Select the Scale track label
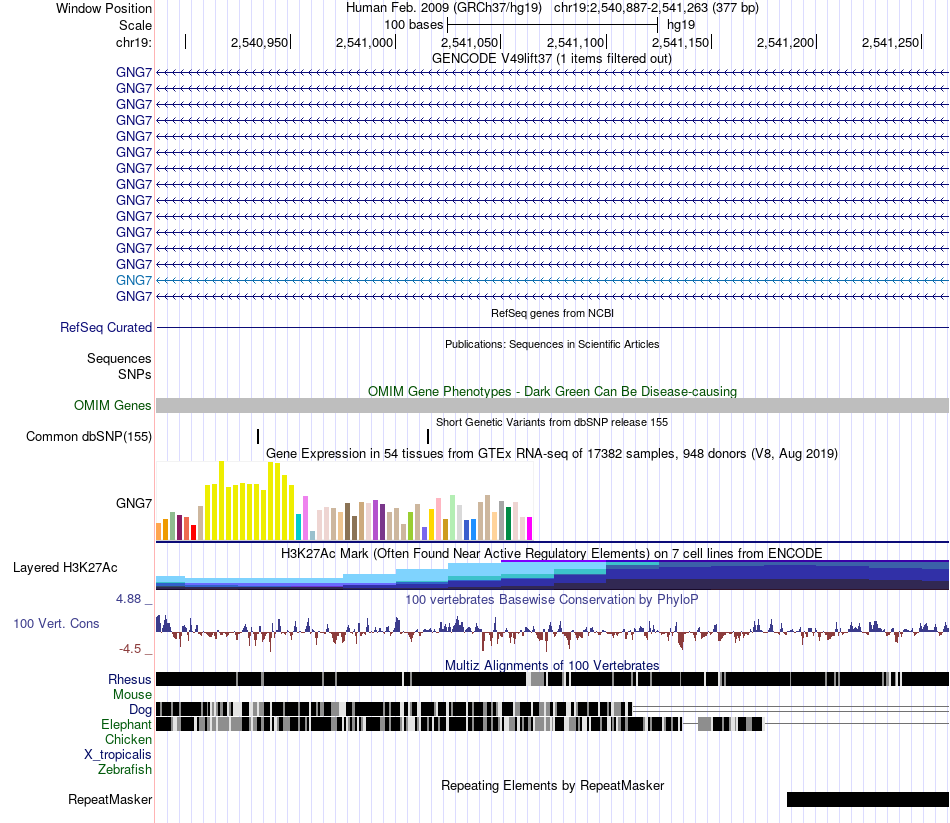This screenshot has height=823, width=950. 135,25
